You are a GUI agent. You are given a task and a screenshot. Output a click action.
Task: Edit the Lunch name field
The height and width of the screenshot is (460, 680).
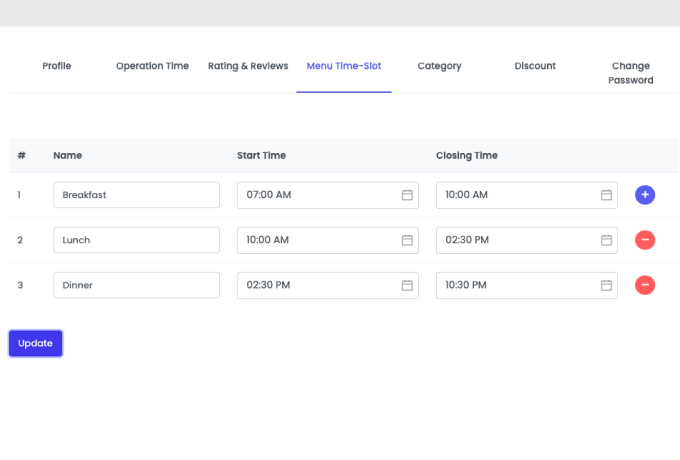(137, 240)
